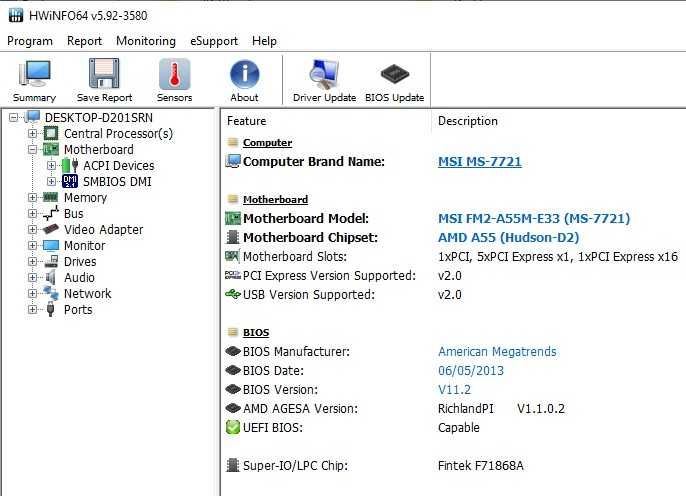Click the Super-IO/LPC Chip row label
The height and width of the screenshot is (496, 686).
[295, 465]
